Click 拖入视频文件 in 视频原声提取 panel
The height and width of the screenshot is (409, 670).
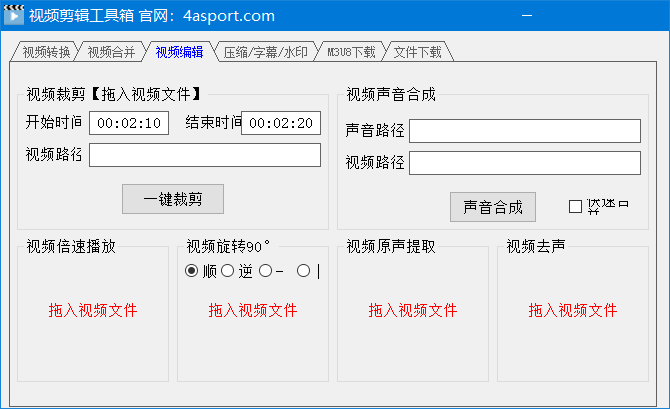pyautogui.click(x=413, y=310)
